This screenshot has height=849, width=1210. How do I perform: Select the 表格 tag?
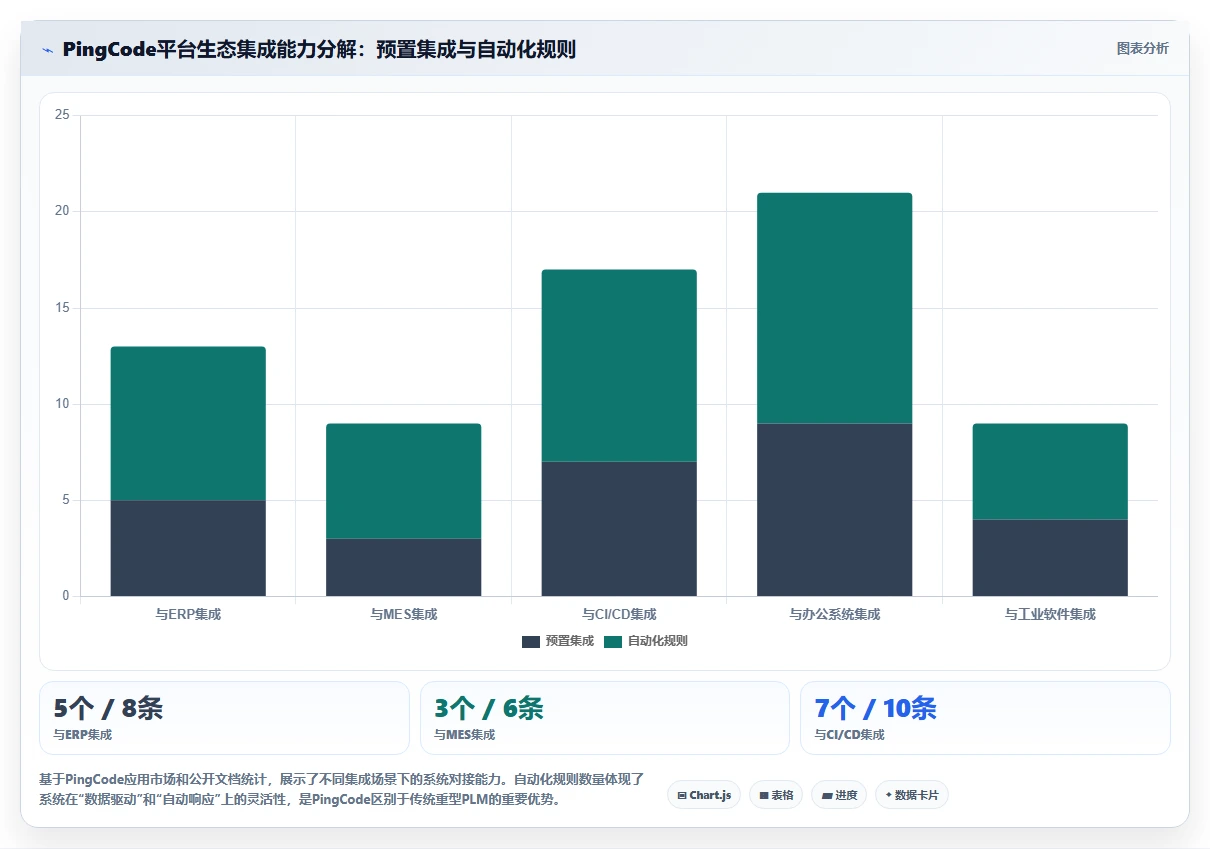tap(776, 795)
